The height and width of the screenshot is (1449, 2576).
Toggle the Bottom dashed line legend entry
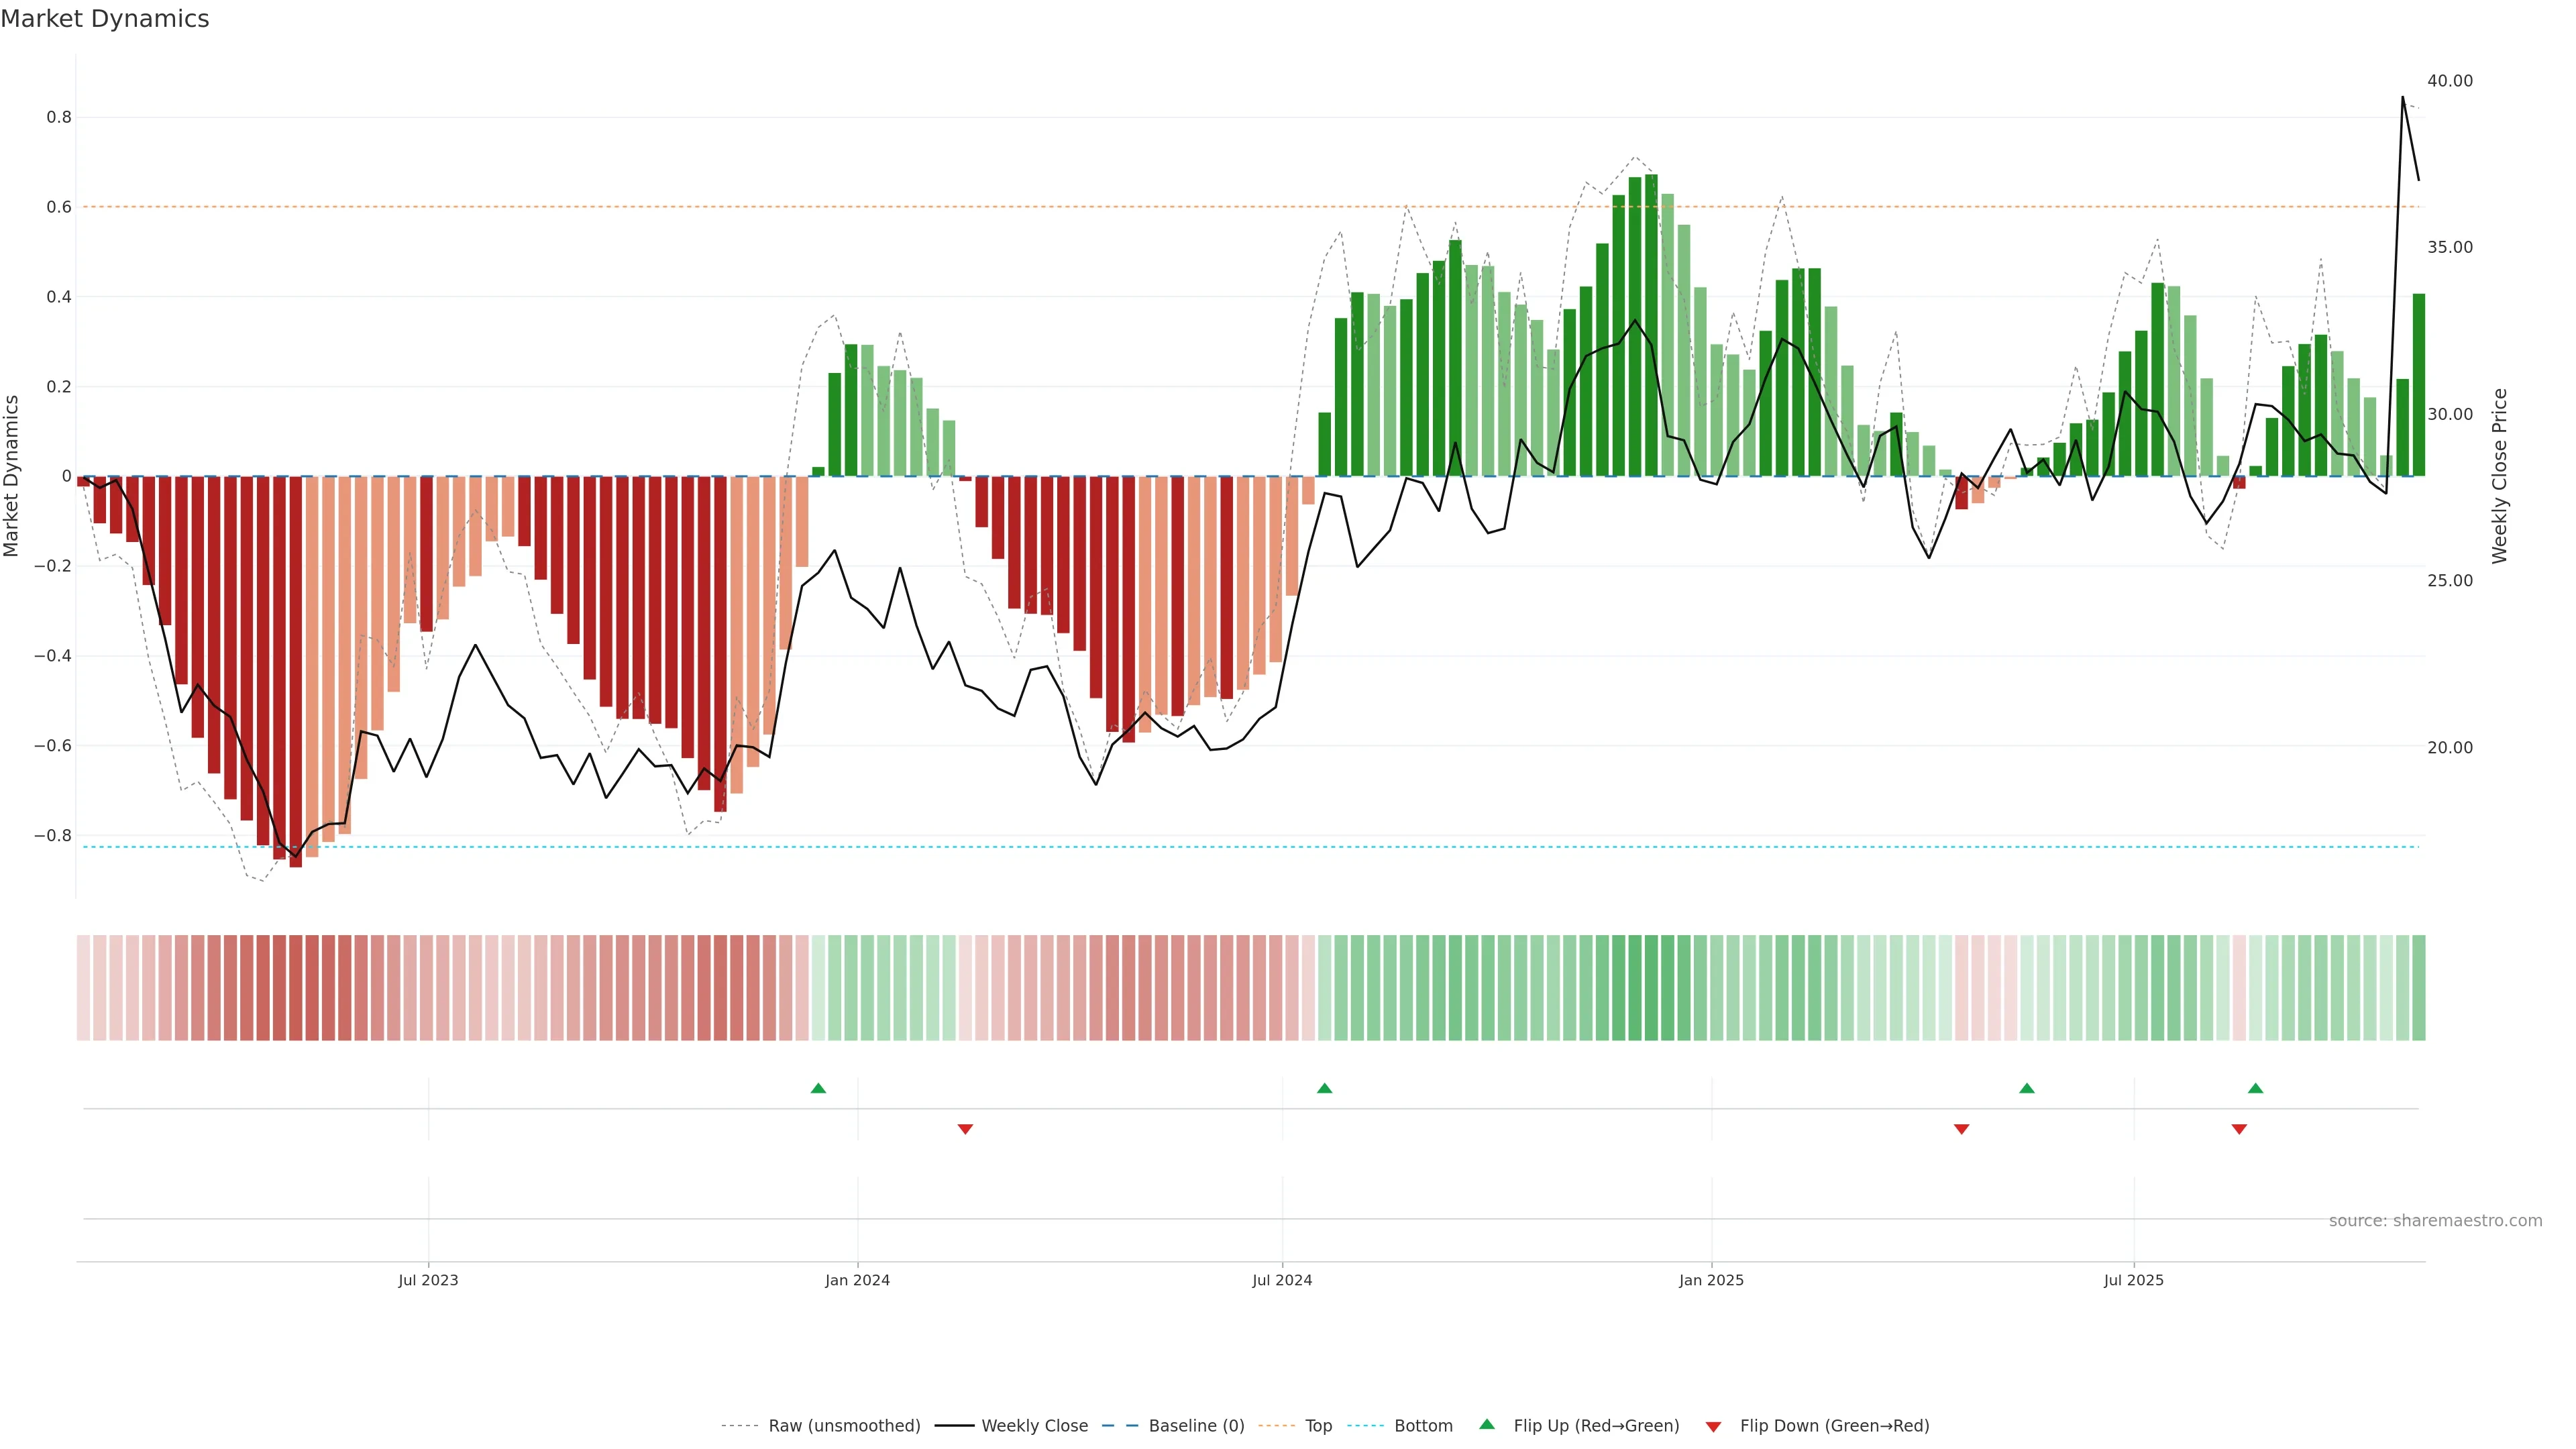(x=1422, y=1426)
